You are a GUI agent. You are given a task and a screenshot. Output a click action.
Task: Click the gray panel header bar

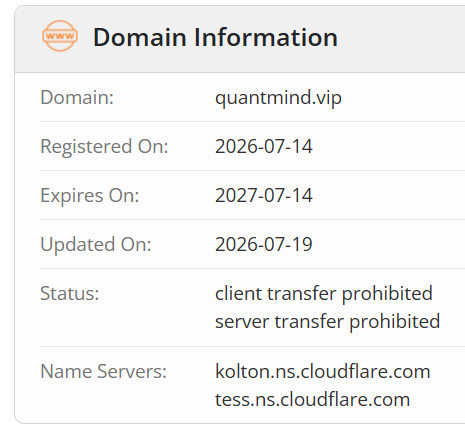coord(240,39)
